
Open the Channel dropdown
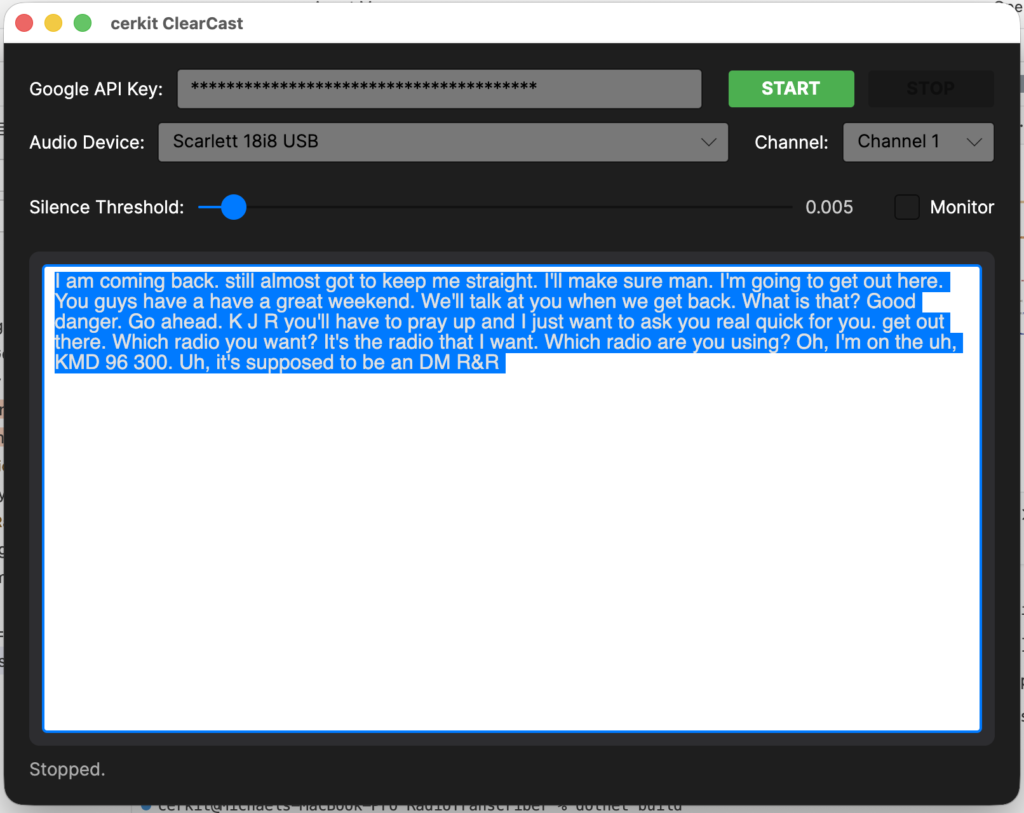[x=917, y=141]
